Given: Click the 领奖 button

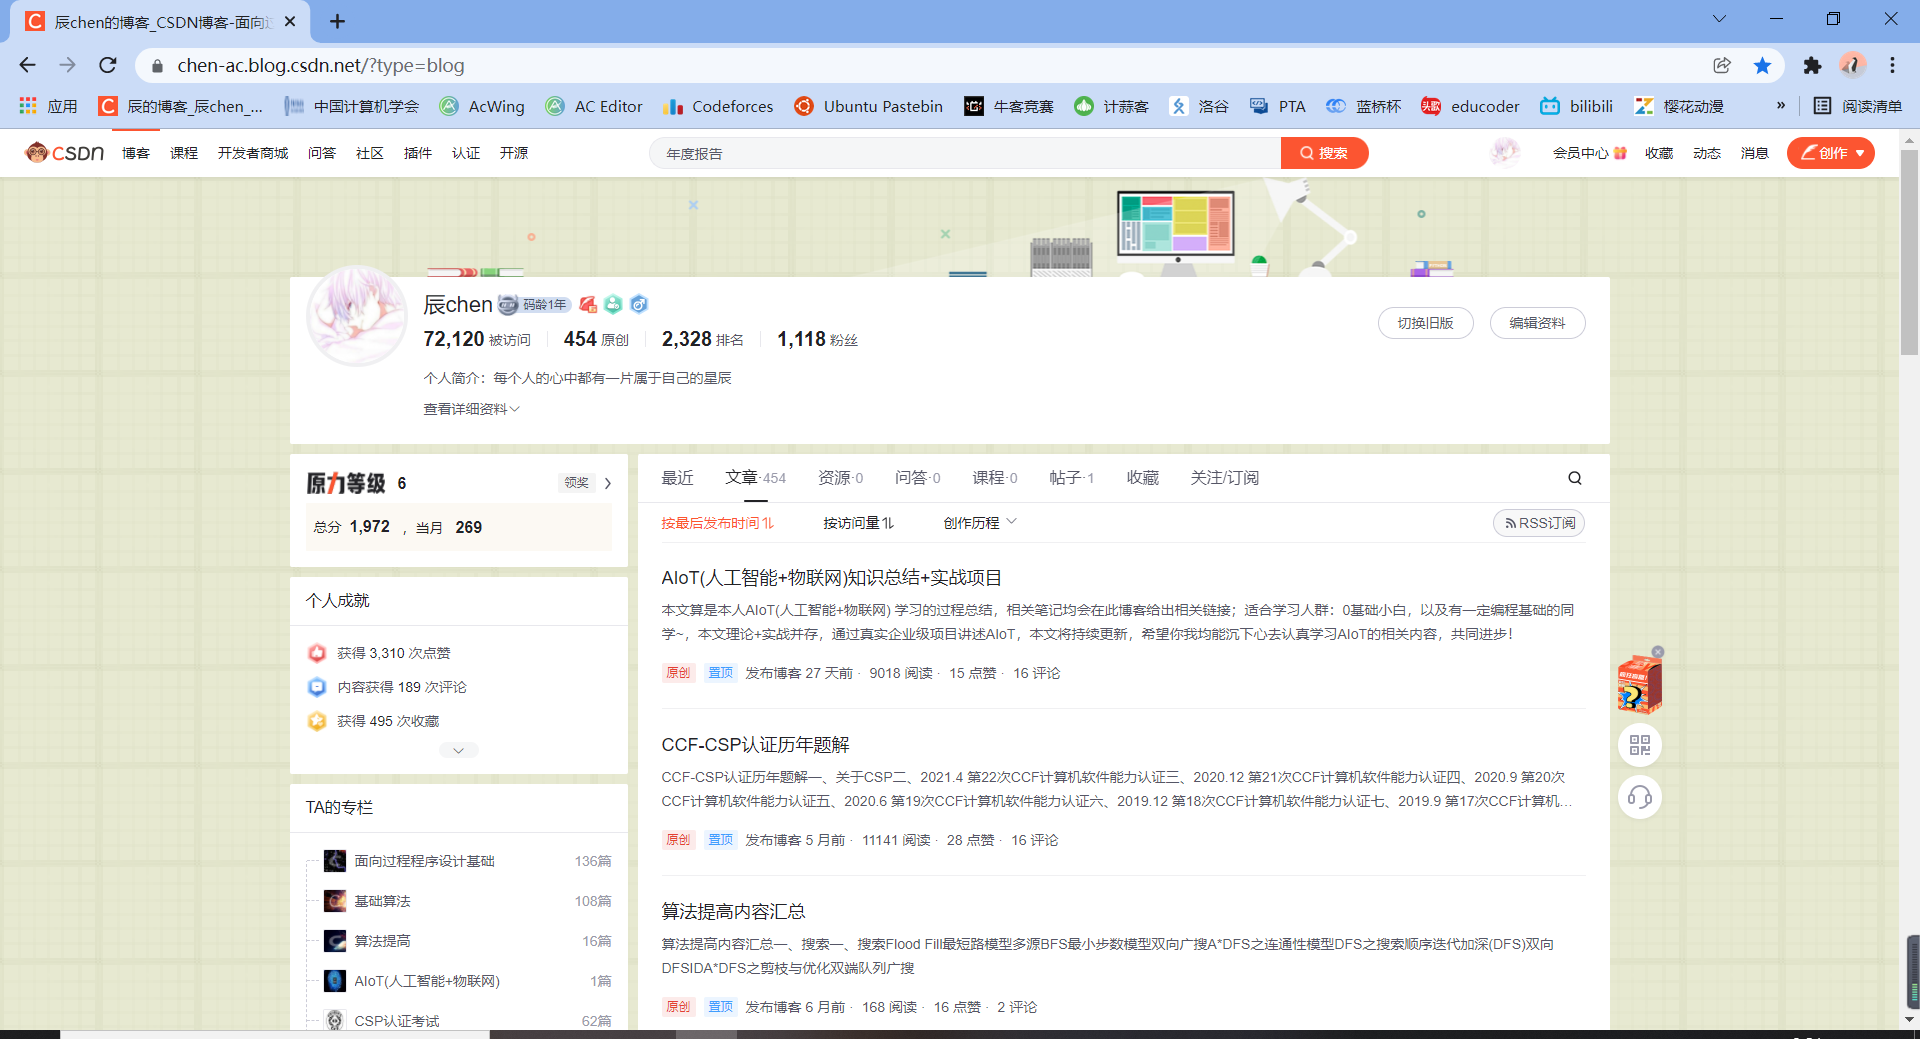Looking at the screenshot, I should [576, 483].
